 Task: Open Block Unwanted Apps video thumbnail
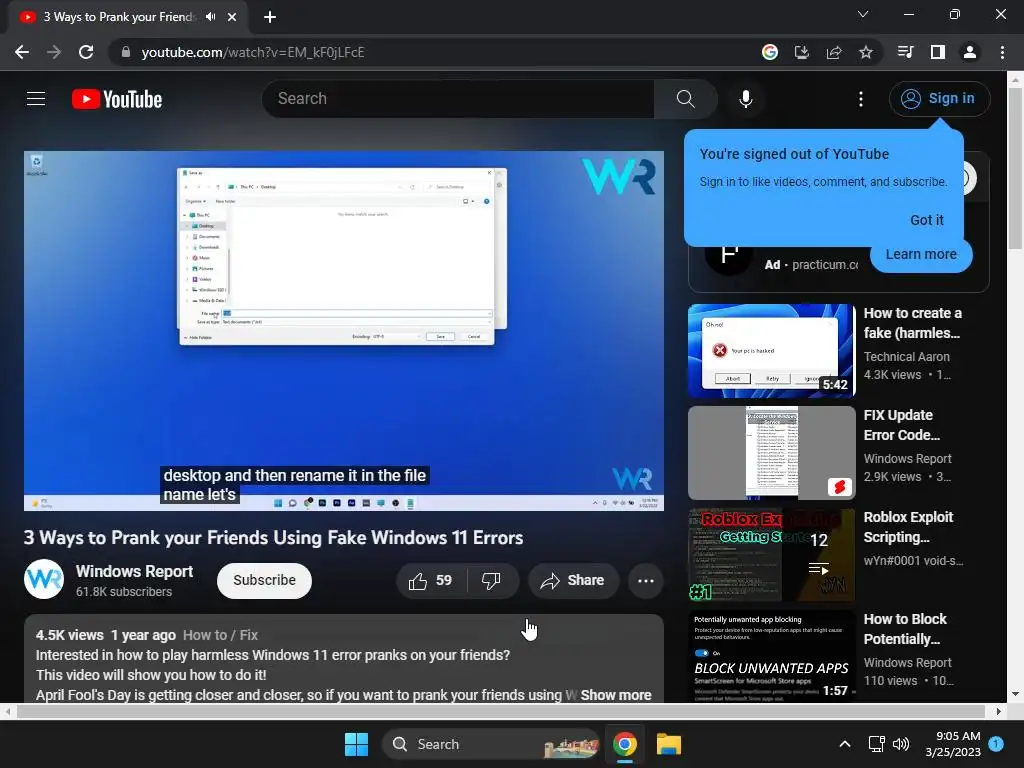point(771,656)
